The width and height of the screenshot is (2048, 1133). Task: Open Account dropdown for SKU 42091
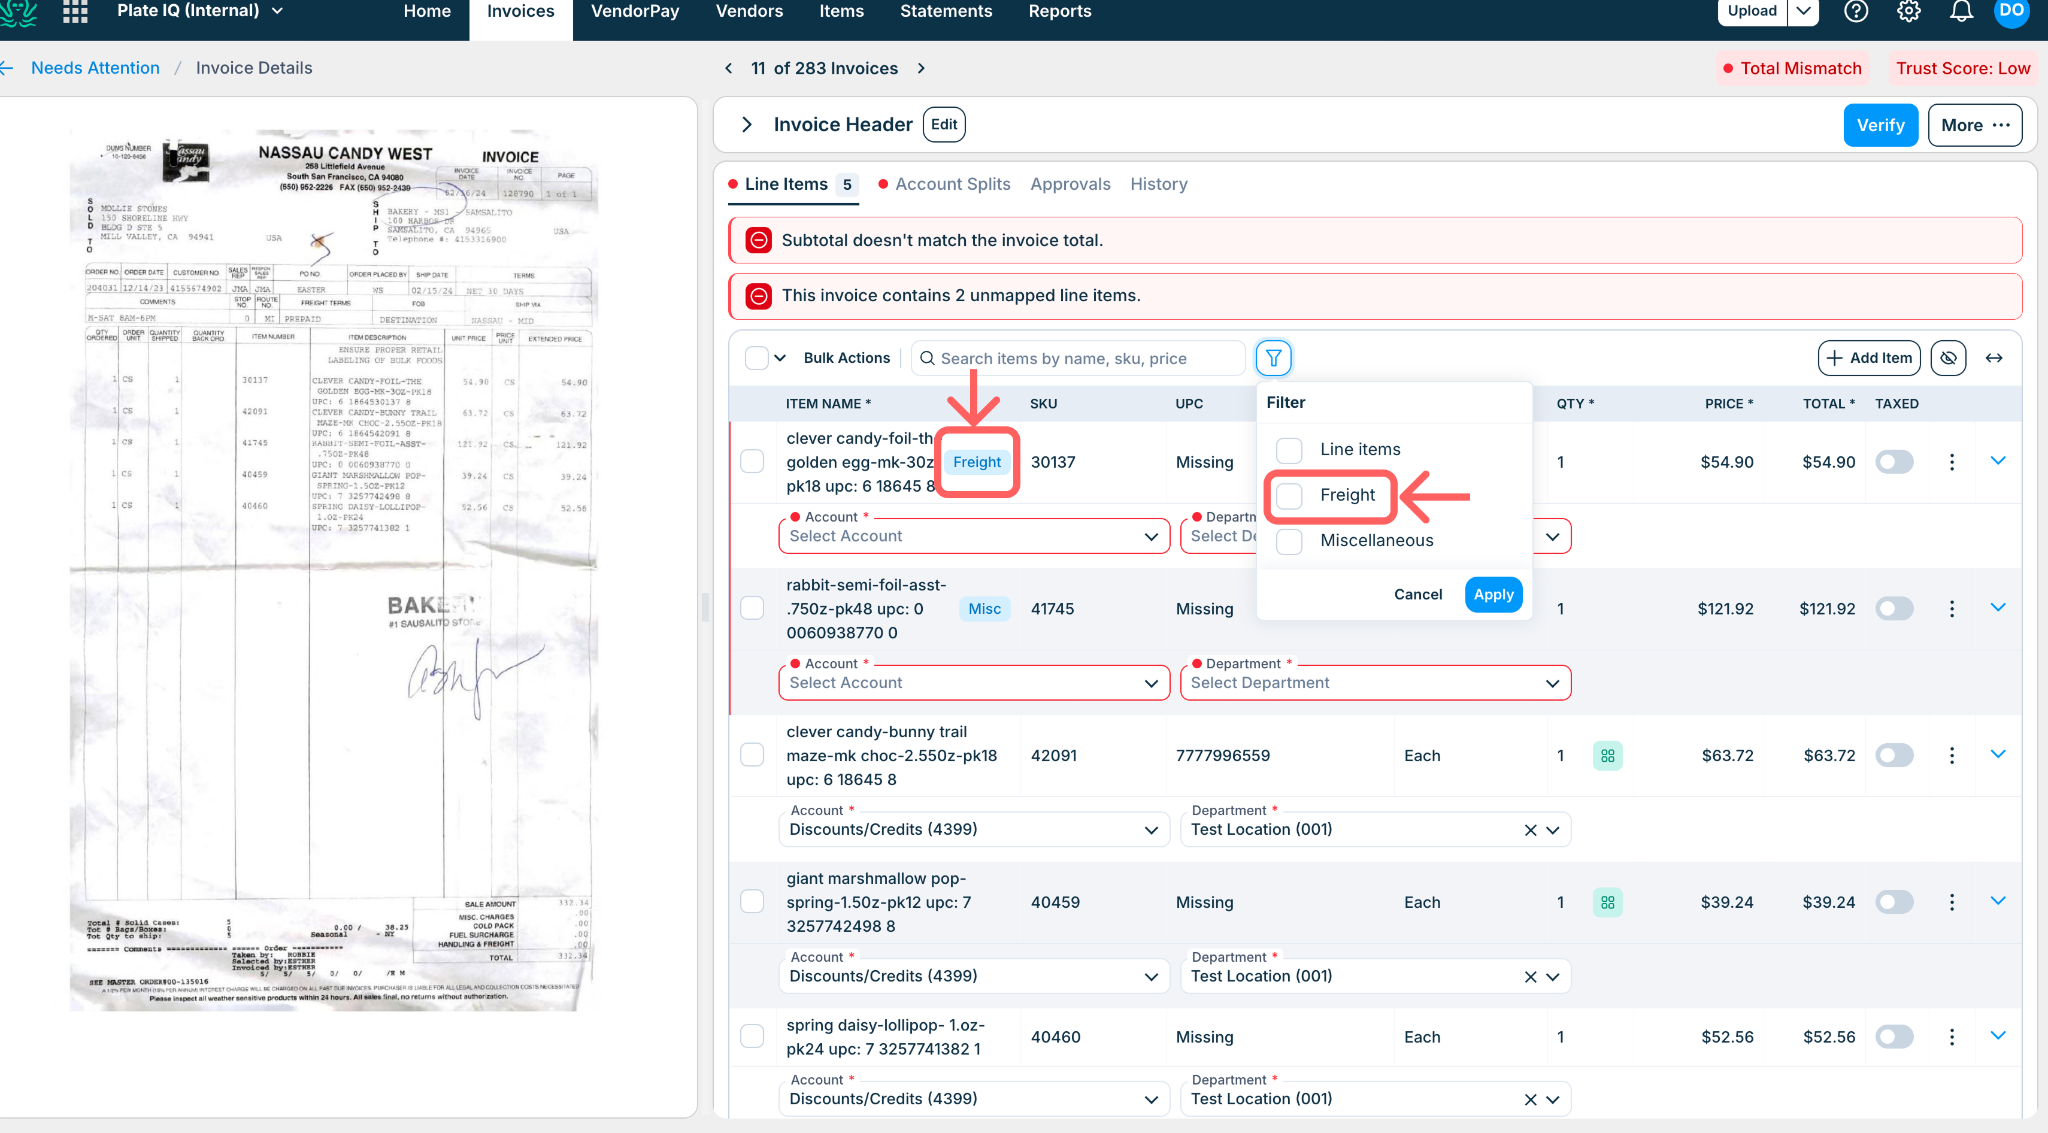coord(974,830)
